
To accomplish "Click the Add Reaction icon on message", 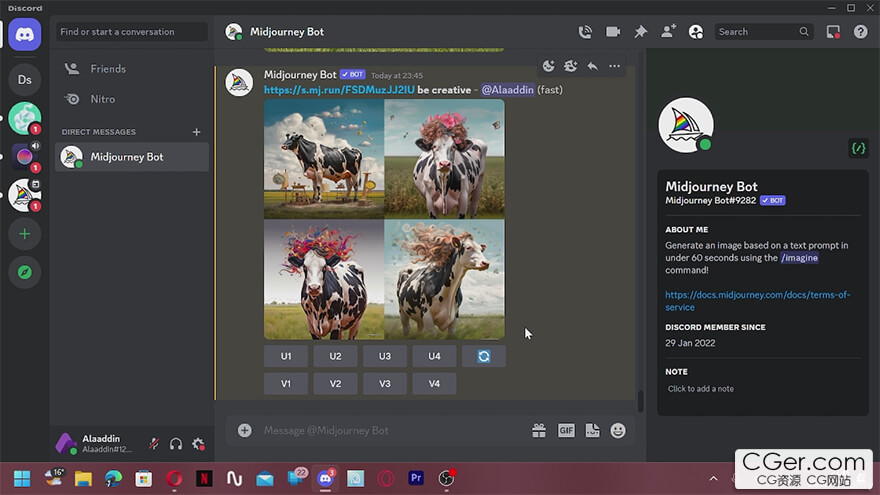I will 548,66.
